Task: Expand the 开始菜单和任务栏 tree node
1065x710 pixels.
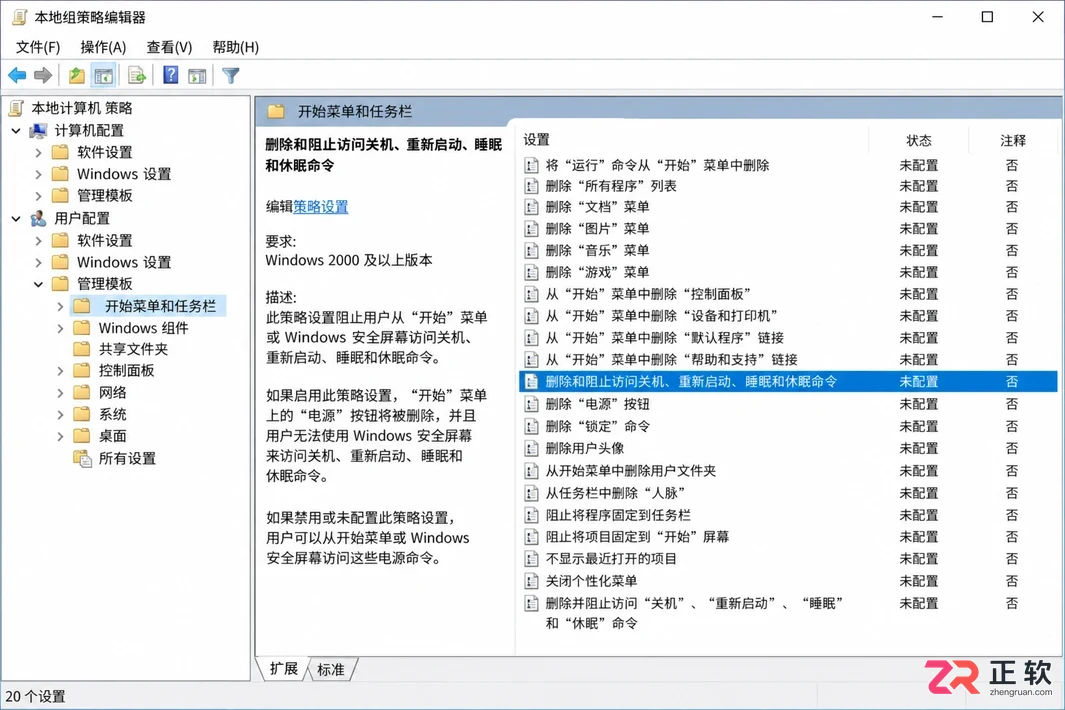Action: [x=60, y=306]
